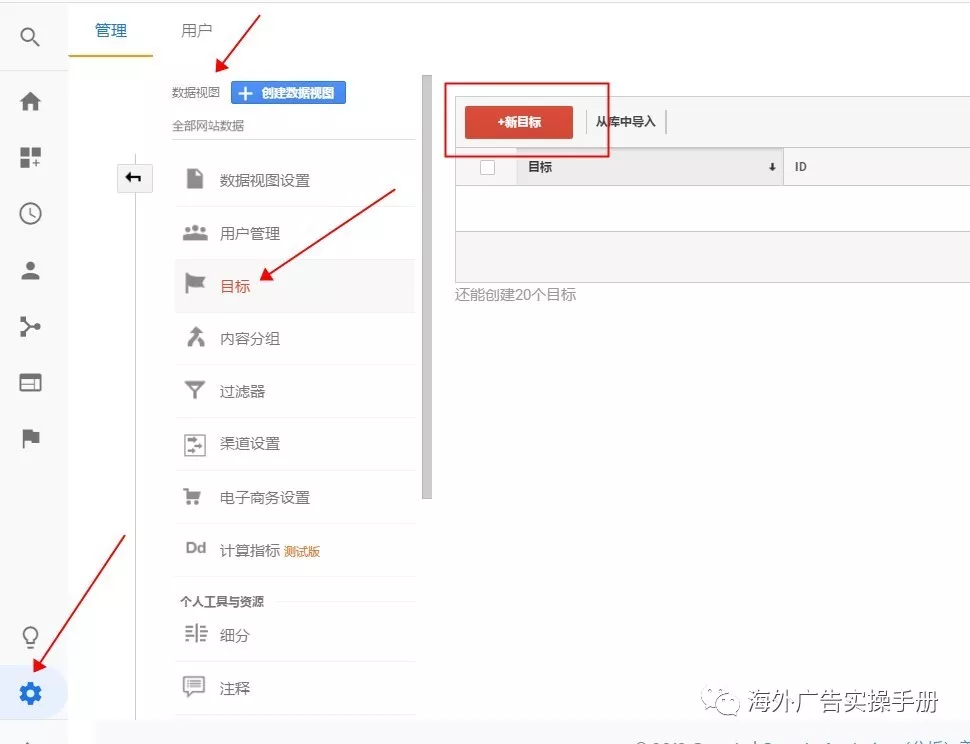Screen dimensions: 970x744
Task: Sort by the 目标 column arrow
Action: click(x=772, y=168)
